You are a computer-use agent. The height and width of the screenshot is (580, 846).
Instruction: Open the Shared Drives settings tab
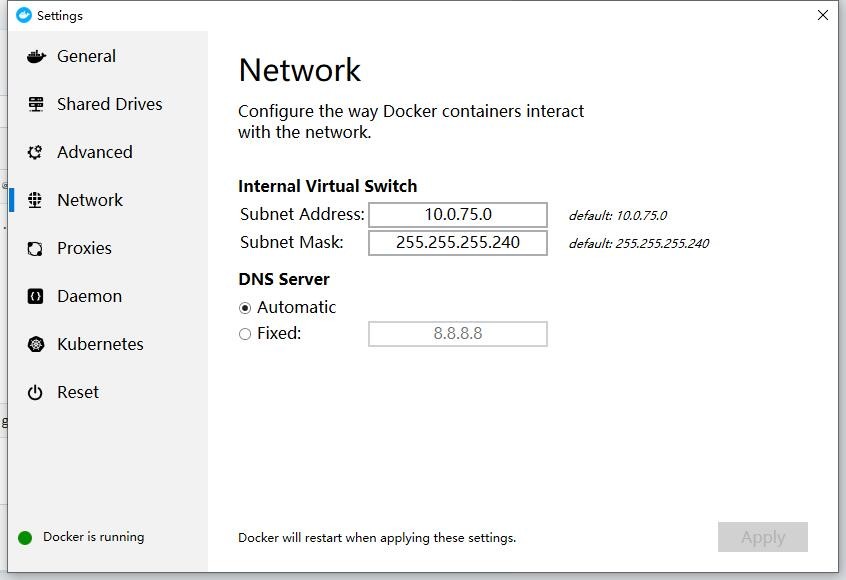pos(108,104)
